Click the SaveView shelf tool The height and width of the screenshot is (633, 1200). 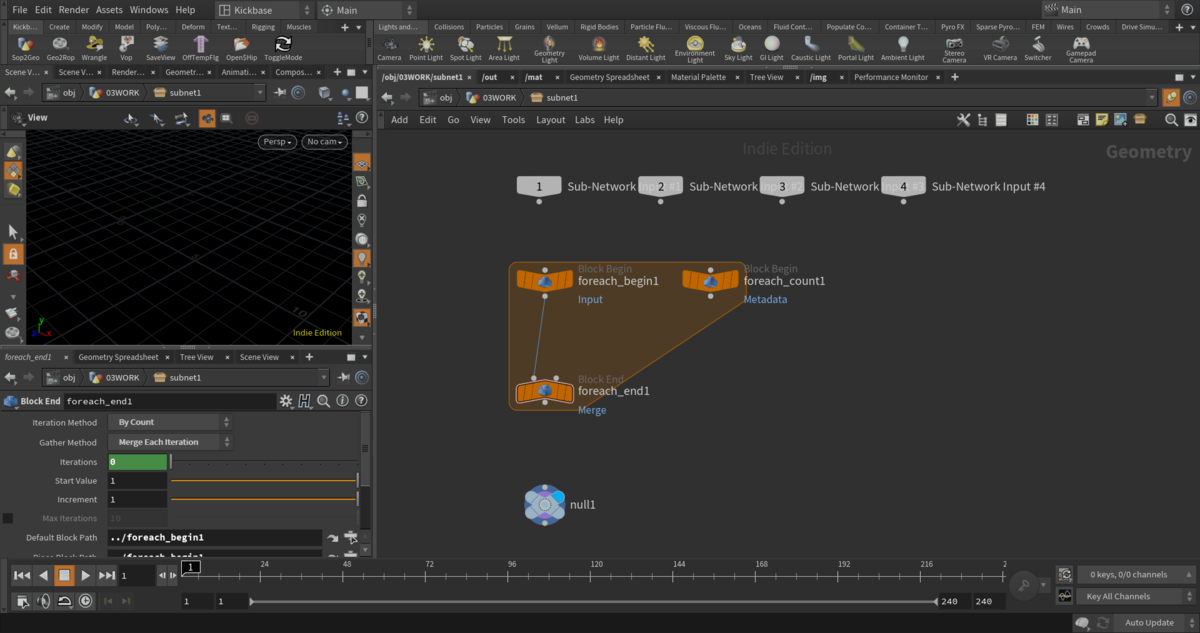160,49
